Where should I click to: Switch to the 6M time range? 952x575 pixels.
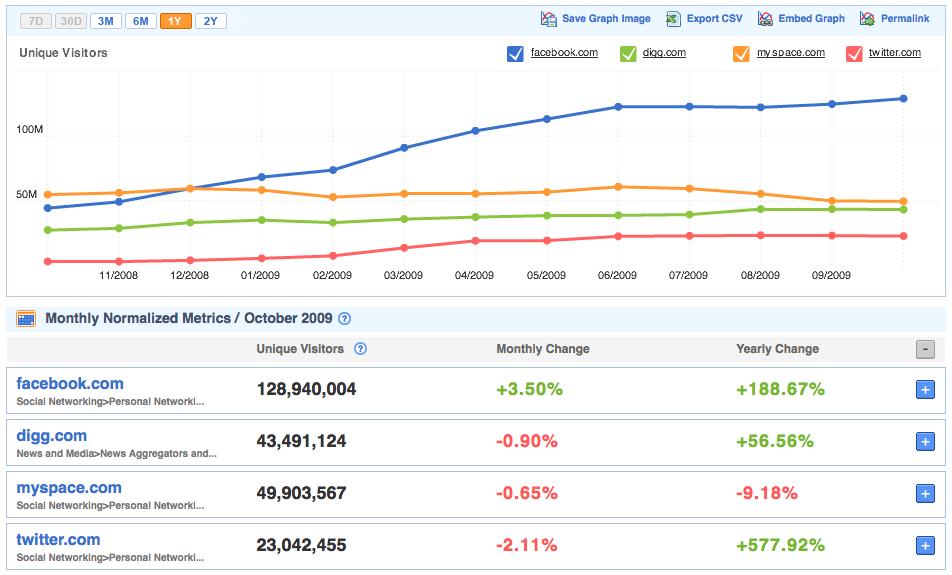pyautogui.click(x=141, y=21)
